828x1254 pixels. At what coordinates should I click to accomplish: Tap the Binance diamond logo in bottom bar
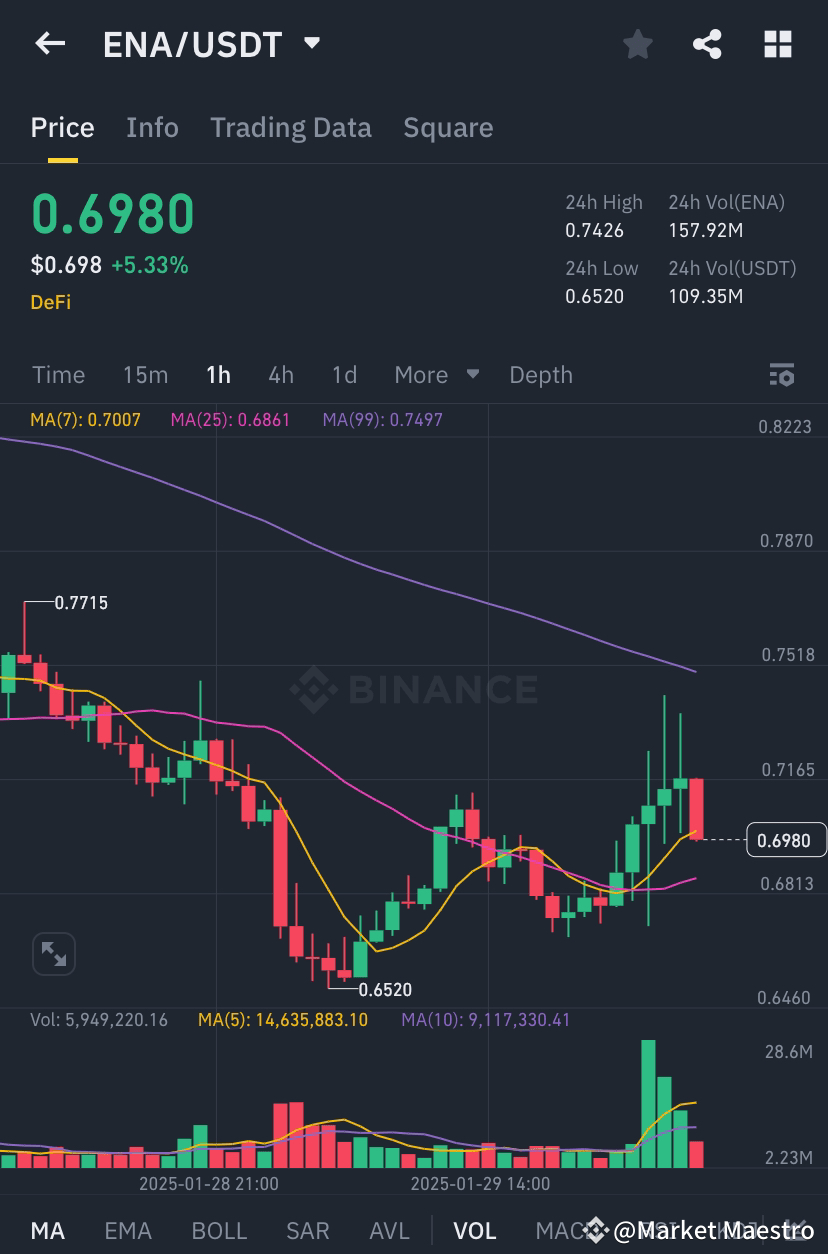tap(594, 1230)
